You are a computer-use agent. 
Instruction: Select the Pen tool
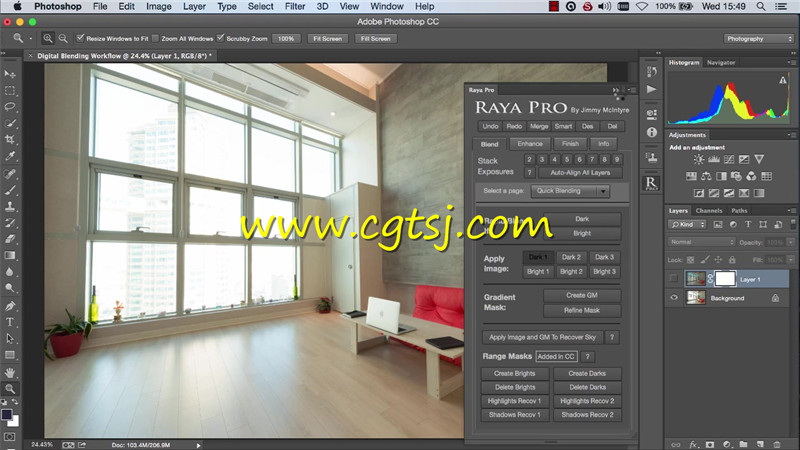coord(10,306)
